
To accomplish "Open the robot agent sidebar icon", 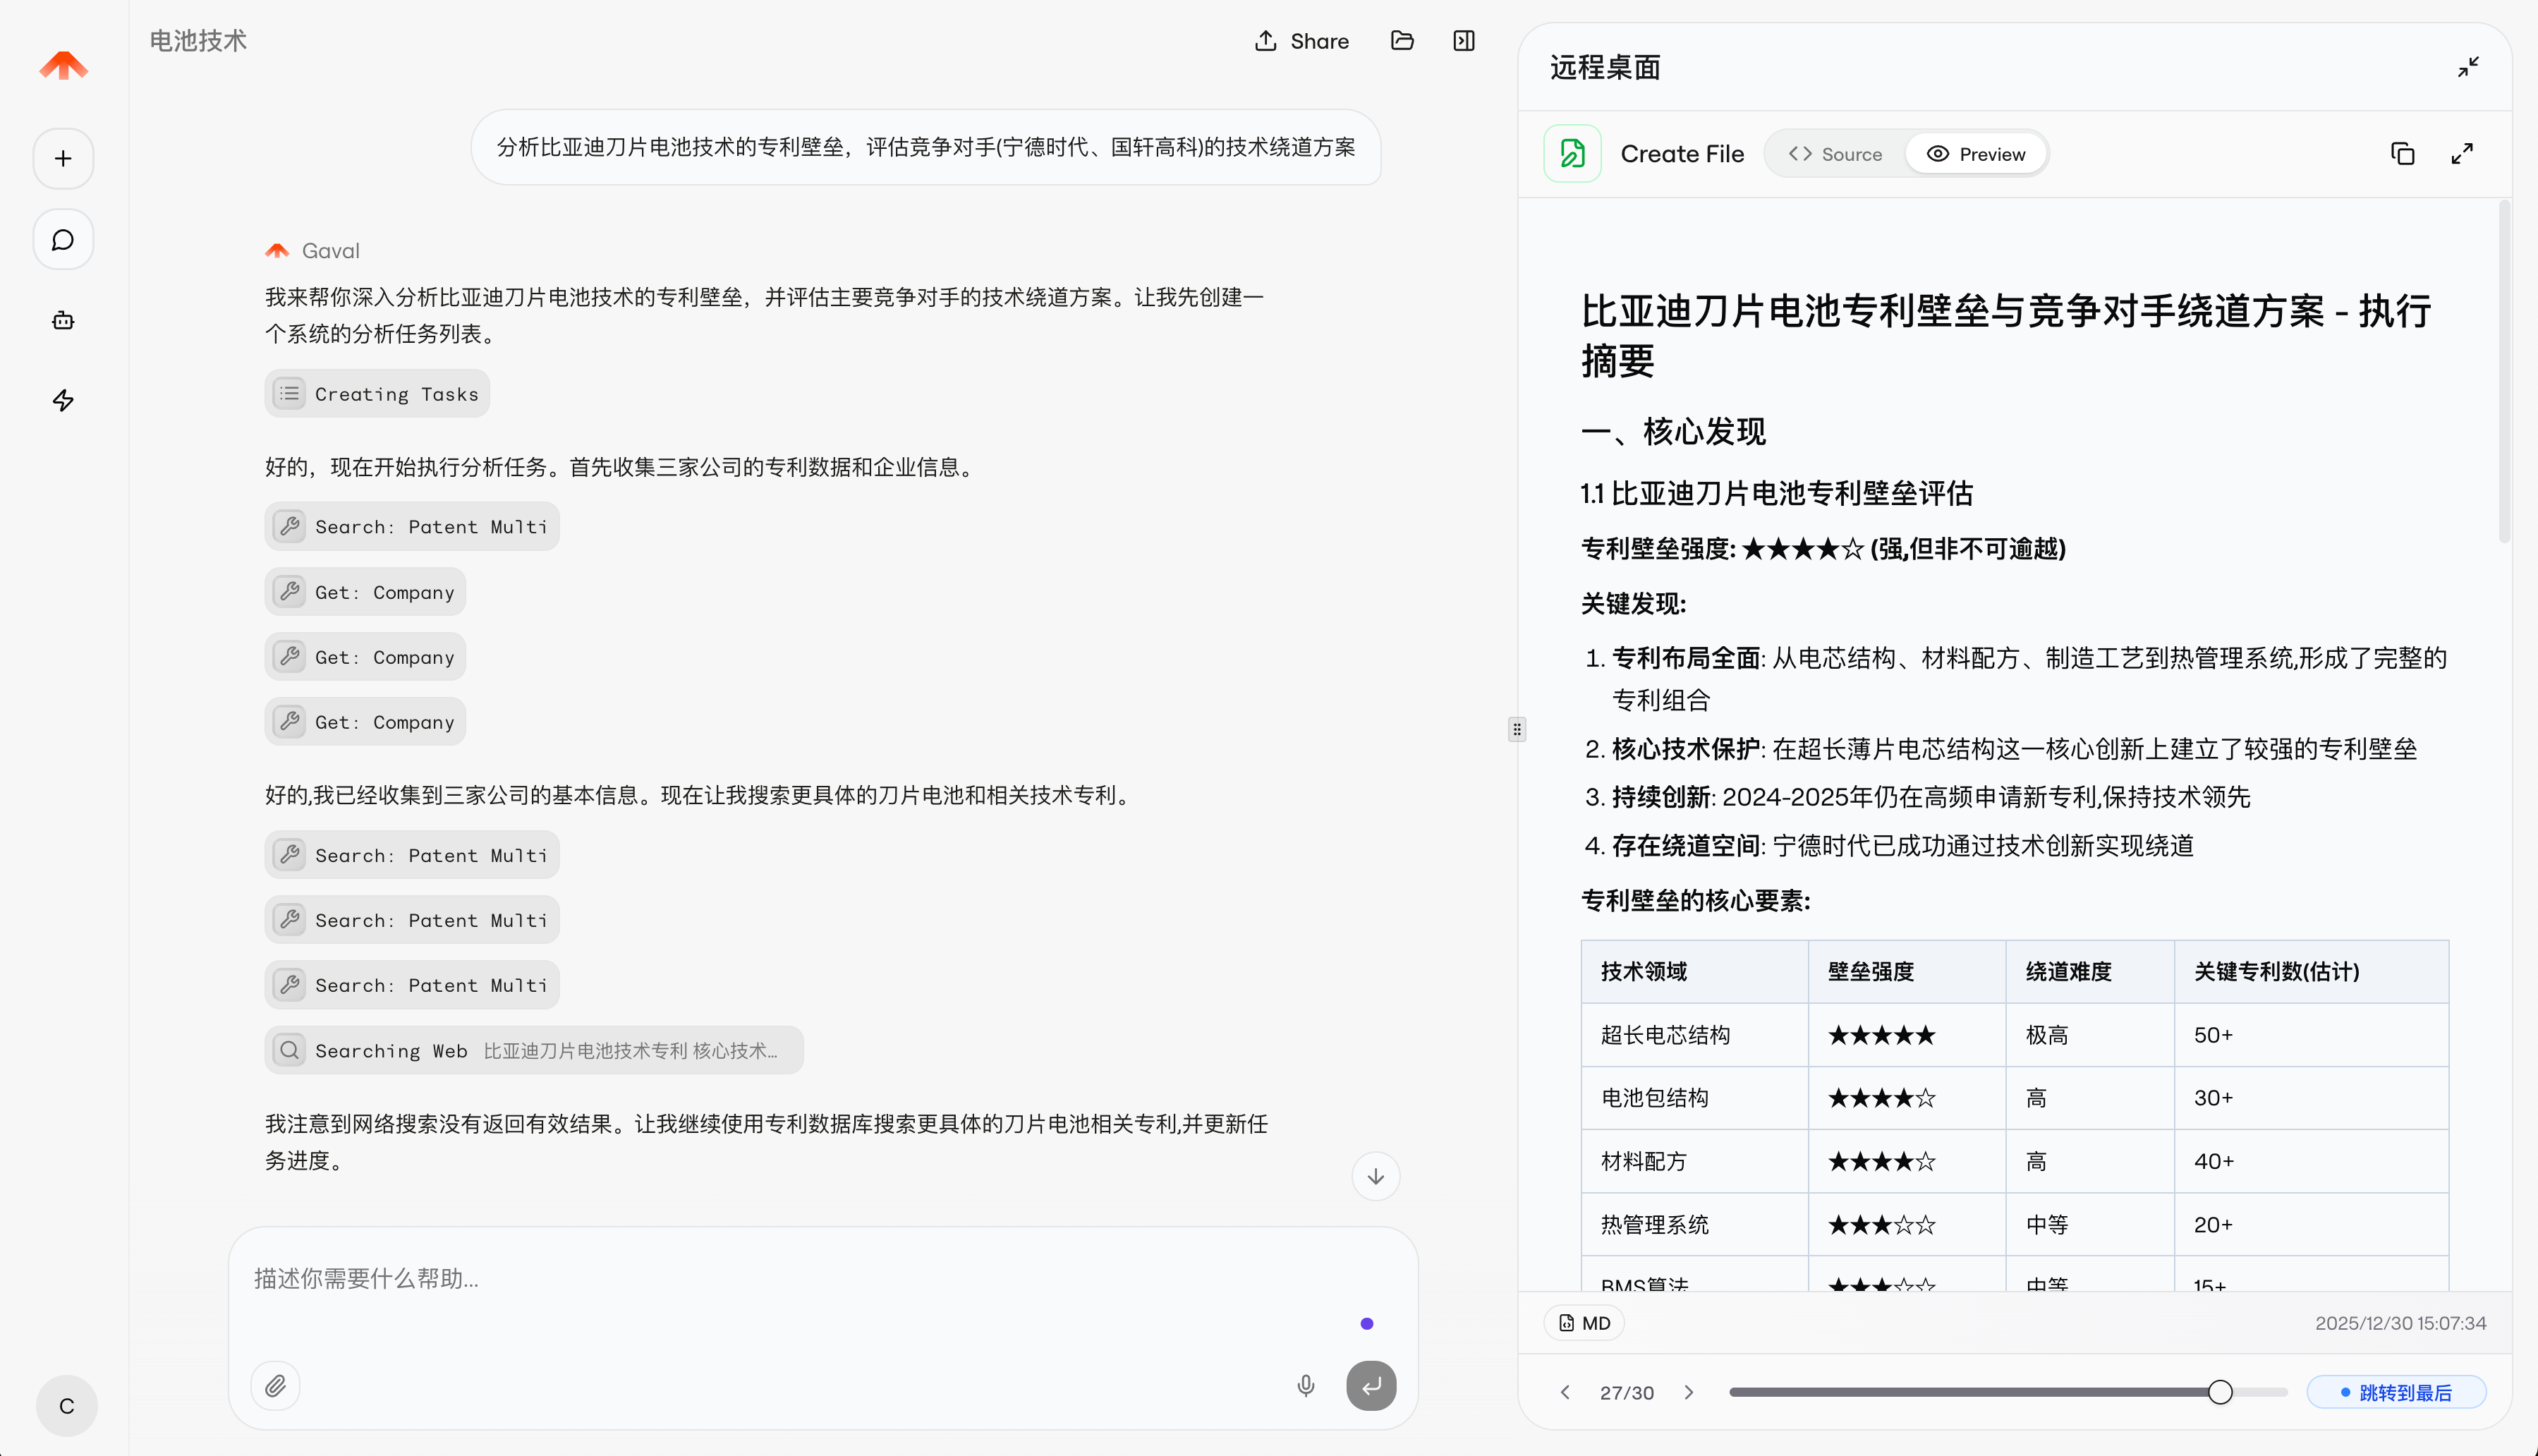I will [63, 320].
